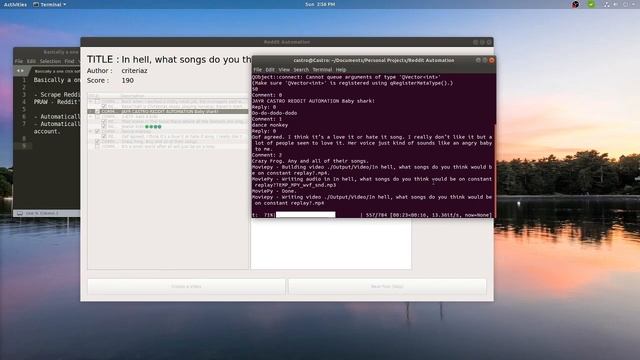The width and height of the screenshot is (640, 360).
Task: Click 'Crazy Frog. Any and all' terminal line
Action: [310, 161]
